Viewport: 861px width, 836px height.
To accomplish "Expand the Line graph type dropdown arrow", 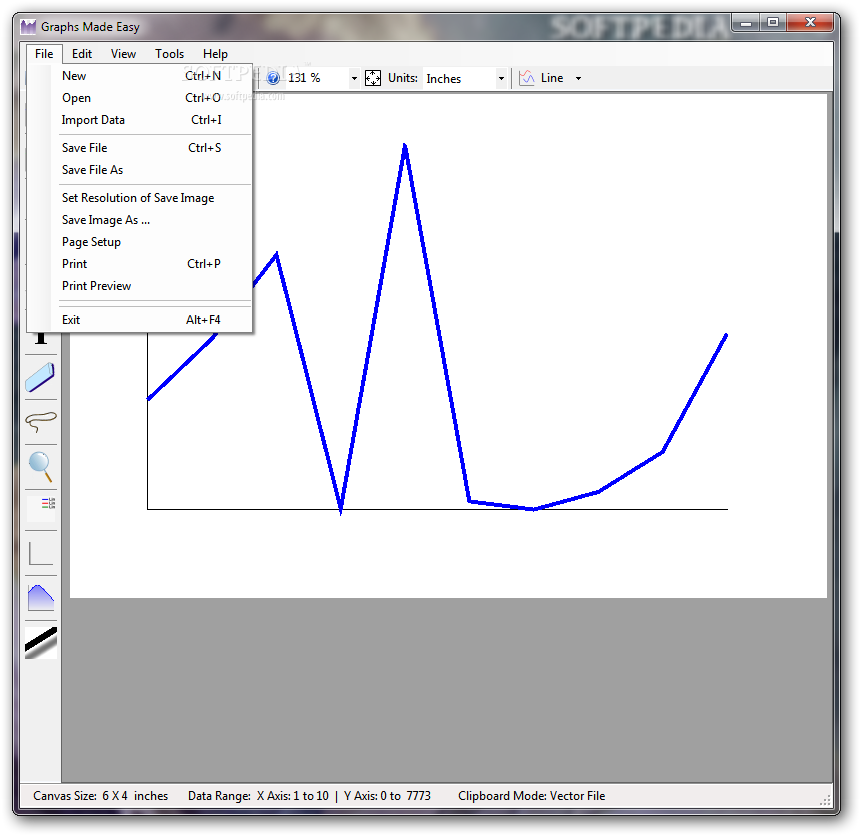I will tap(578, 79).
